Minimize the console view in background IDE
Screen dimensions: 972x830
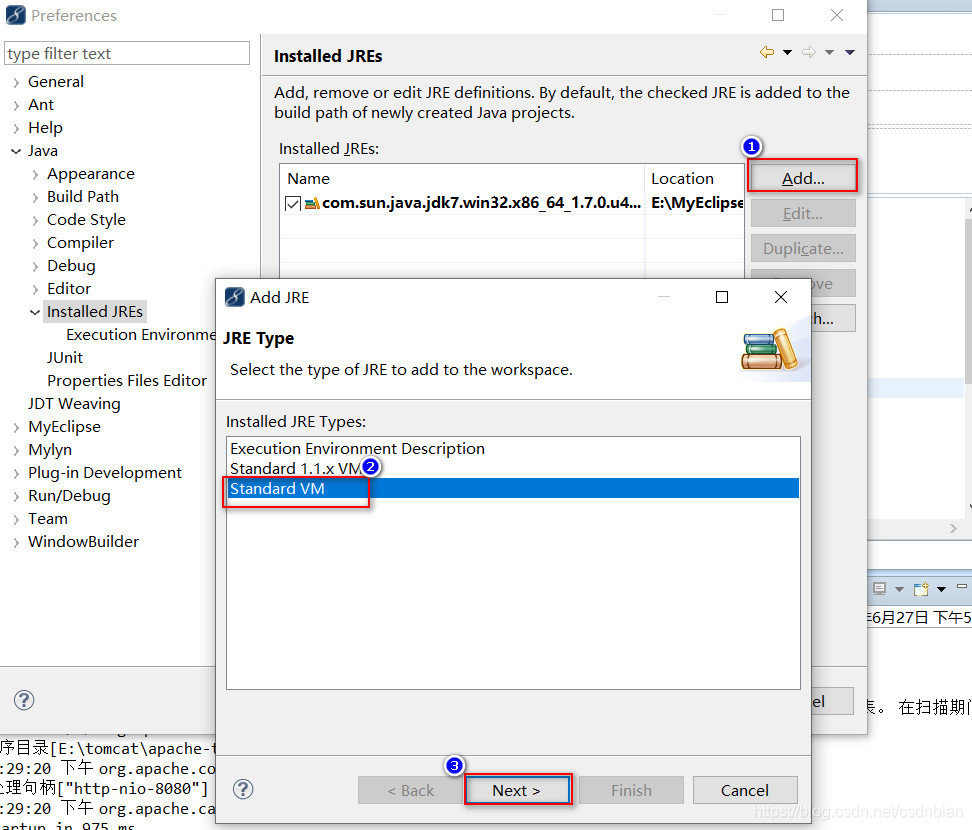[x=962, y=586]
